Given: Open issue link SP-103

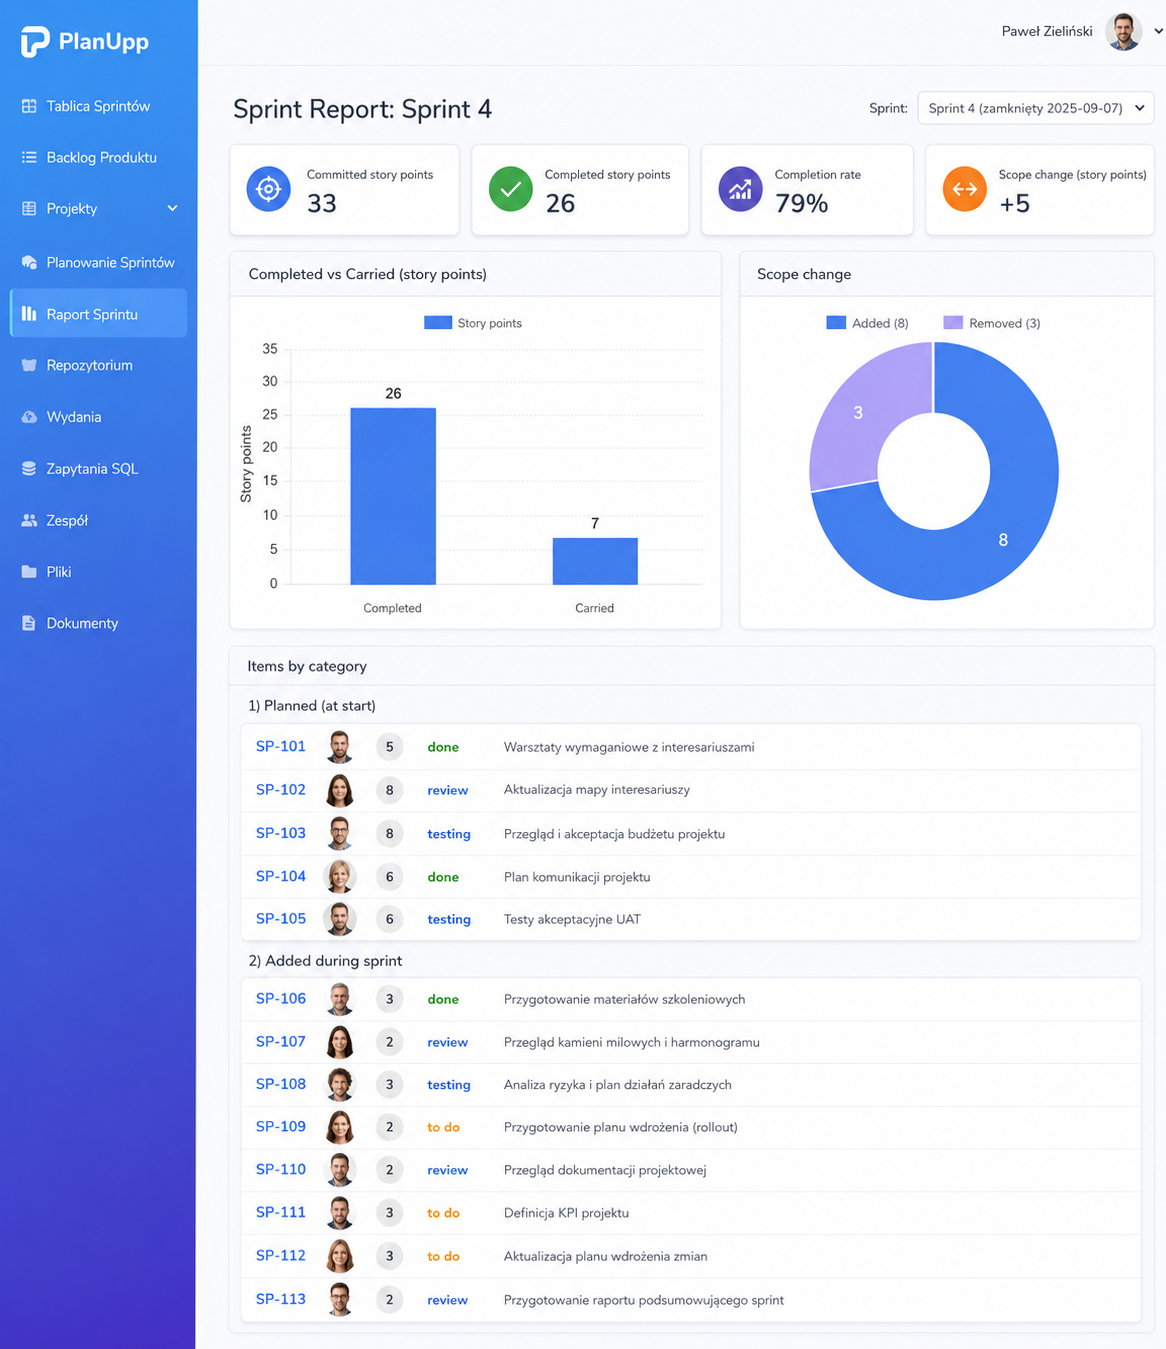Looking at the screenshot, I should 281,833.
